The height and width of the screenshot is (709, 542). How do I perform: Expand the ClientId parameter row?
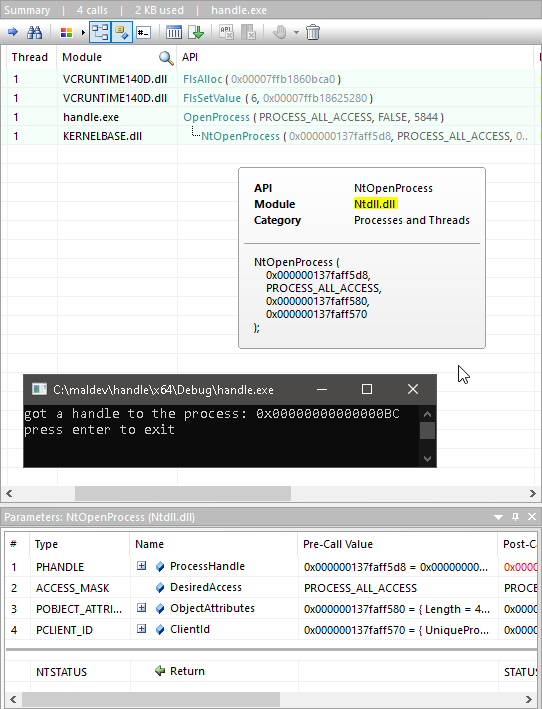(x=141, y=629)
